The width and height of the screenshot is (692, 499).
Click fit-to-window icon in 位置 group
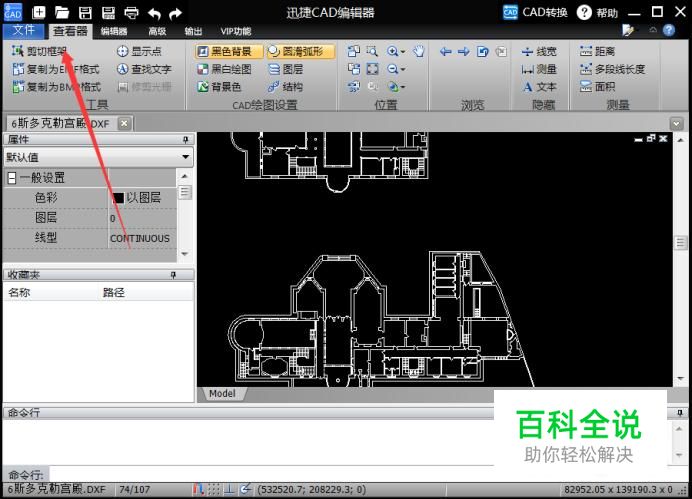point(372,69)
